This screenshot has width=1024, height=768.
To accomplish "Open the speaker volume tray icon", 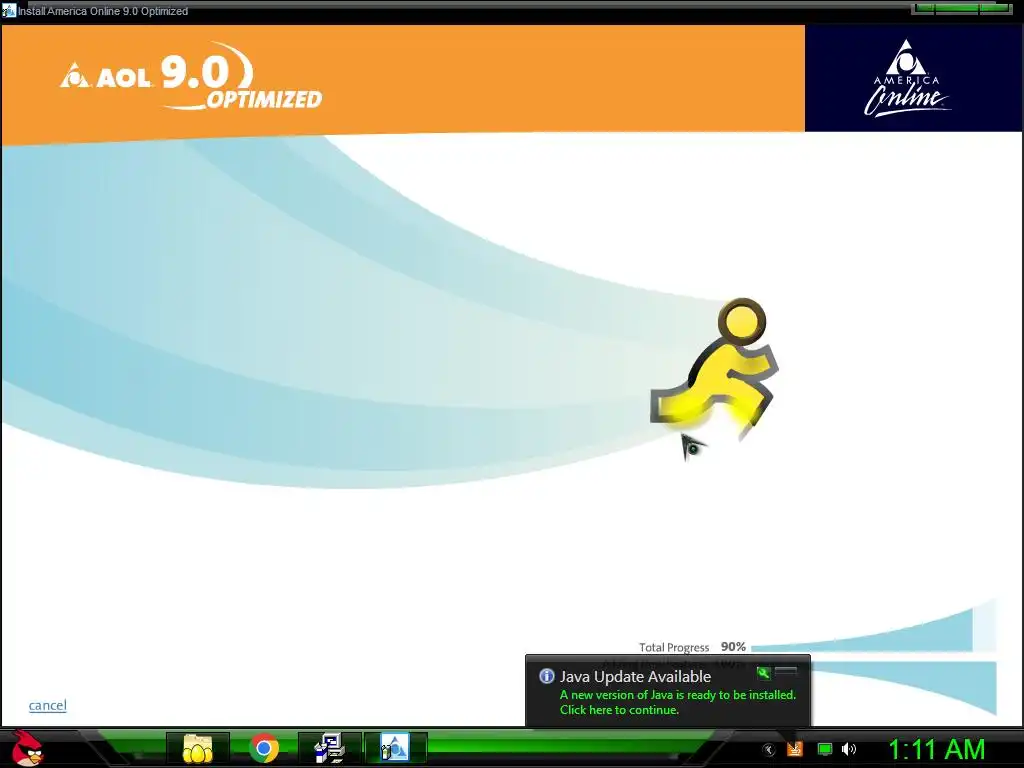I will [x=849, y=749].
